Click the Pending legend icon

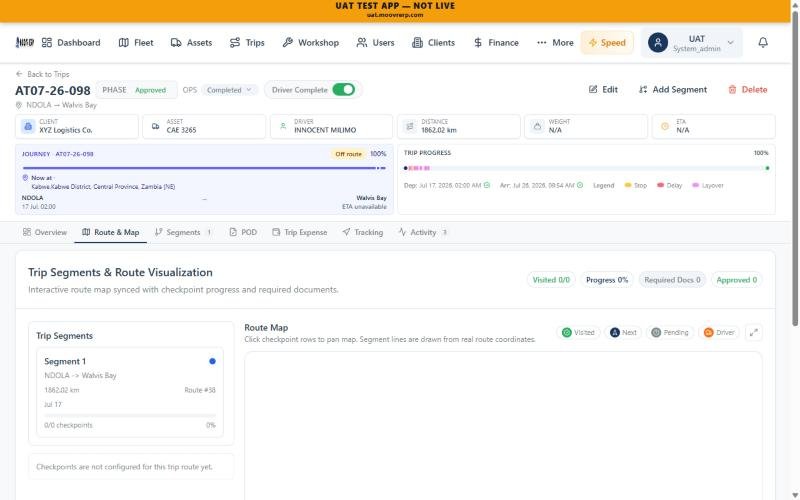click(x=656, y=333)
